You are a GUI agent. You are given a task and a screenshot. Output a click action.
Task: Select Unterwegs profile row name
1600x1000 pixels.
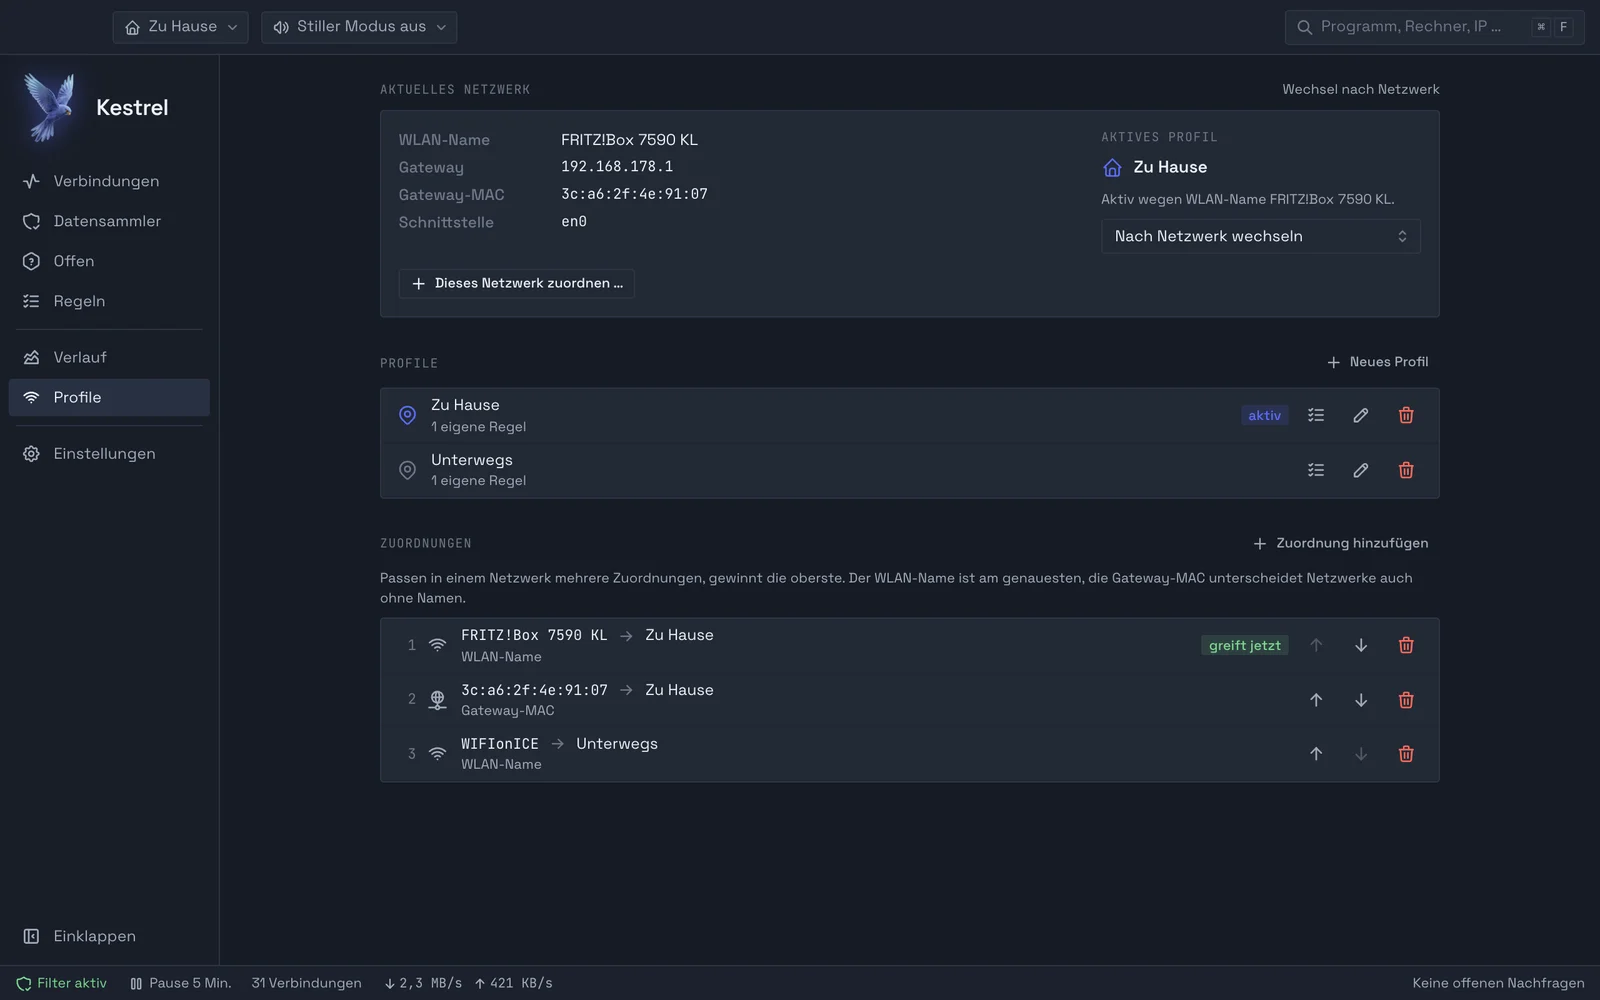[472, 460]
